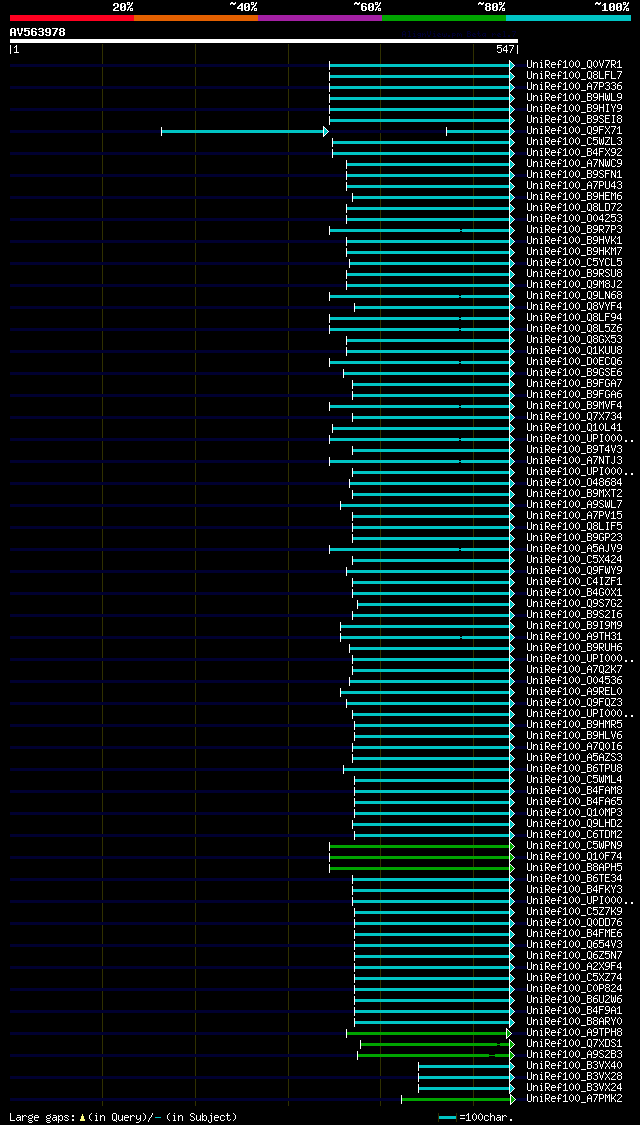
Task: Click the cyan ~100% legend segment
Action: (568, 17)
